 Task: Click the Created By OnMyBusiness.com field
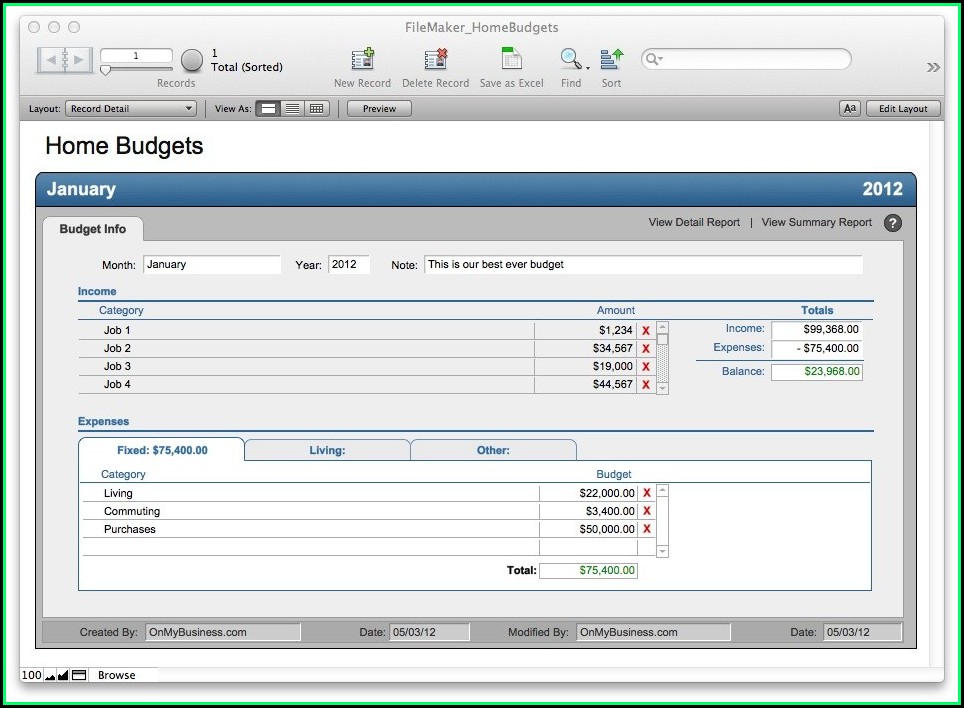point(223,632)
